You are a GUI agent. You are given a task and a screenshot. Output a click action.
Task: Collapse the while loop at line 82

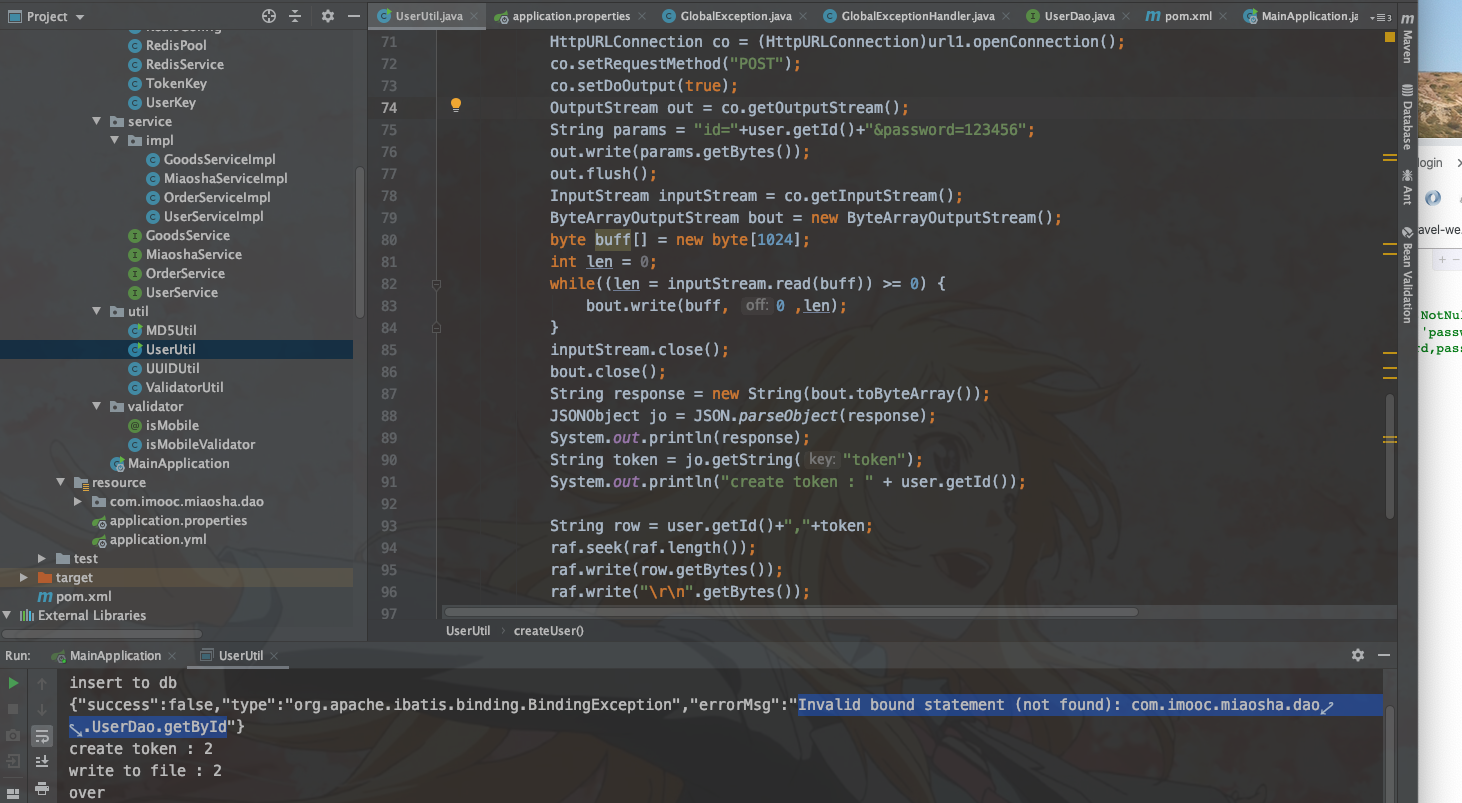tap(437, 284)
